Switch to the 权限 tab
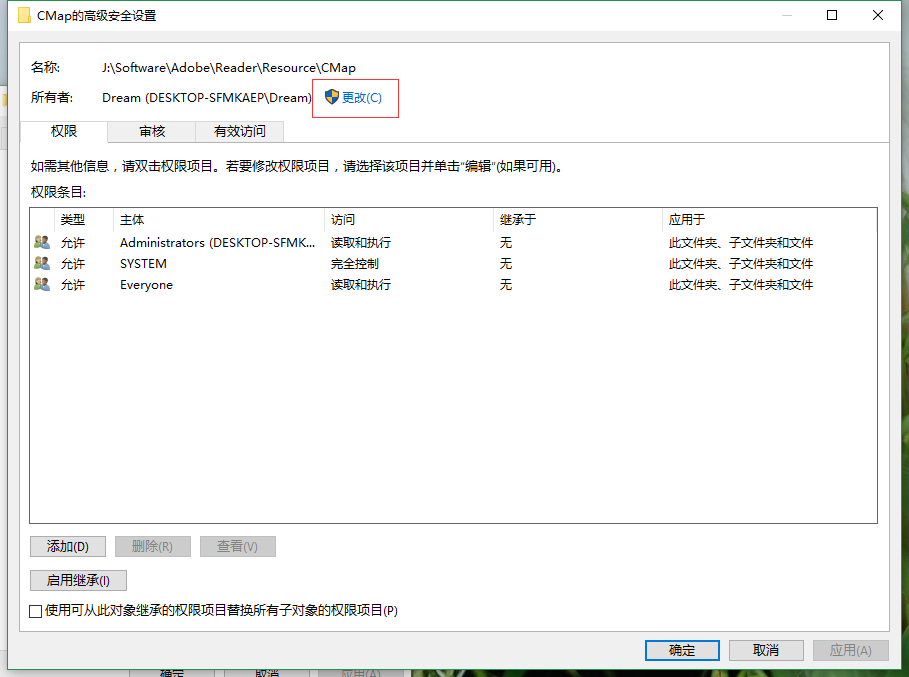The image size is (909, 677). click(x=64, y=132)
